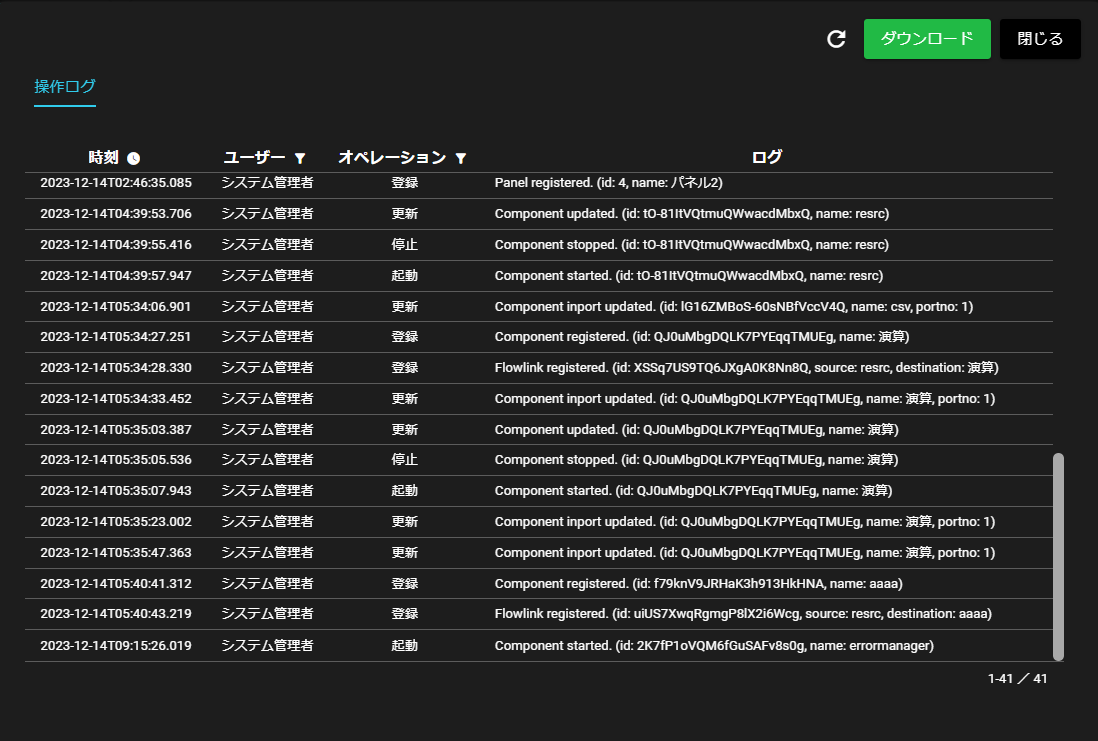The width and height of the screenshot is (1098, 741).
Task: Click the green ダウンロード button
Action: click(926, 39)
